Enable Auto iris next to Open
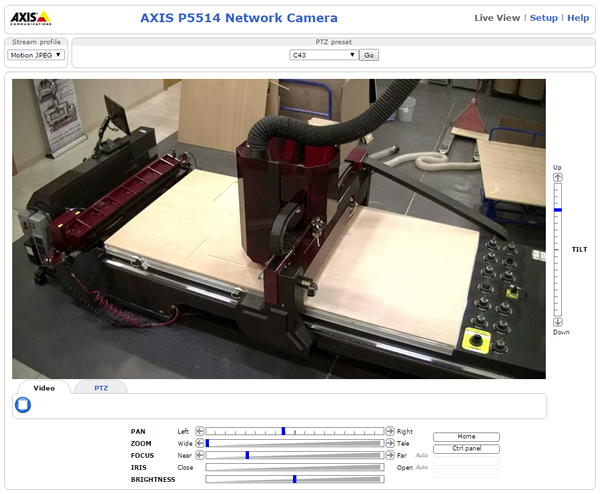Image resolution: width=600 pixels, height=494 pixels. point(421,467)
